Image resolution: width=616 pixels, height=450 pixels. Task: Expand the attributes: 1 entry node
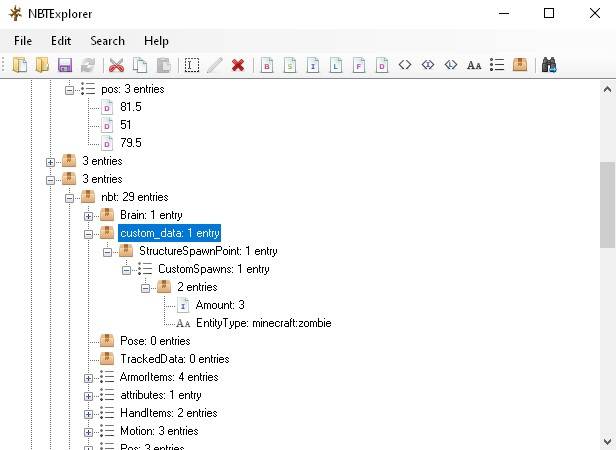coord(88,396)
